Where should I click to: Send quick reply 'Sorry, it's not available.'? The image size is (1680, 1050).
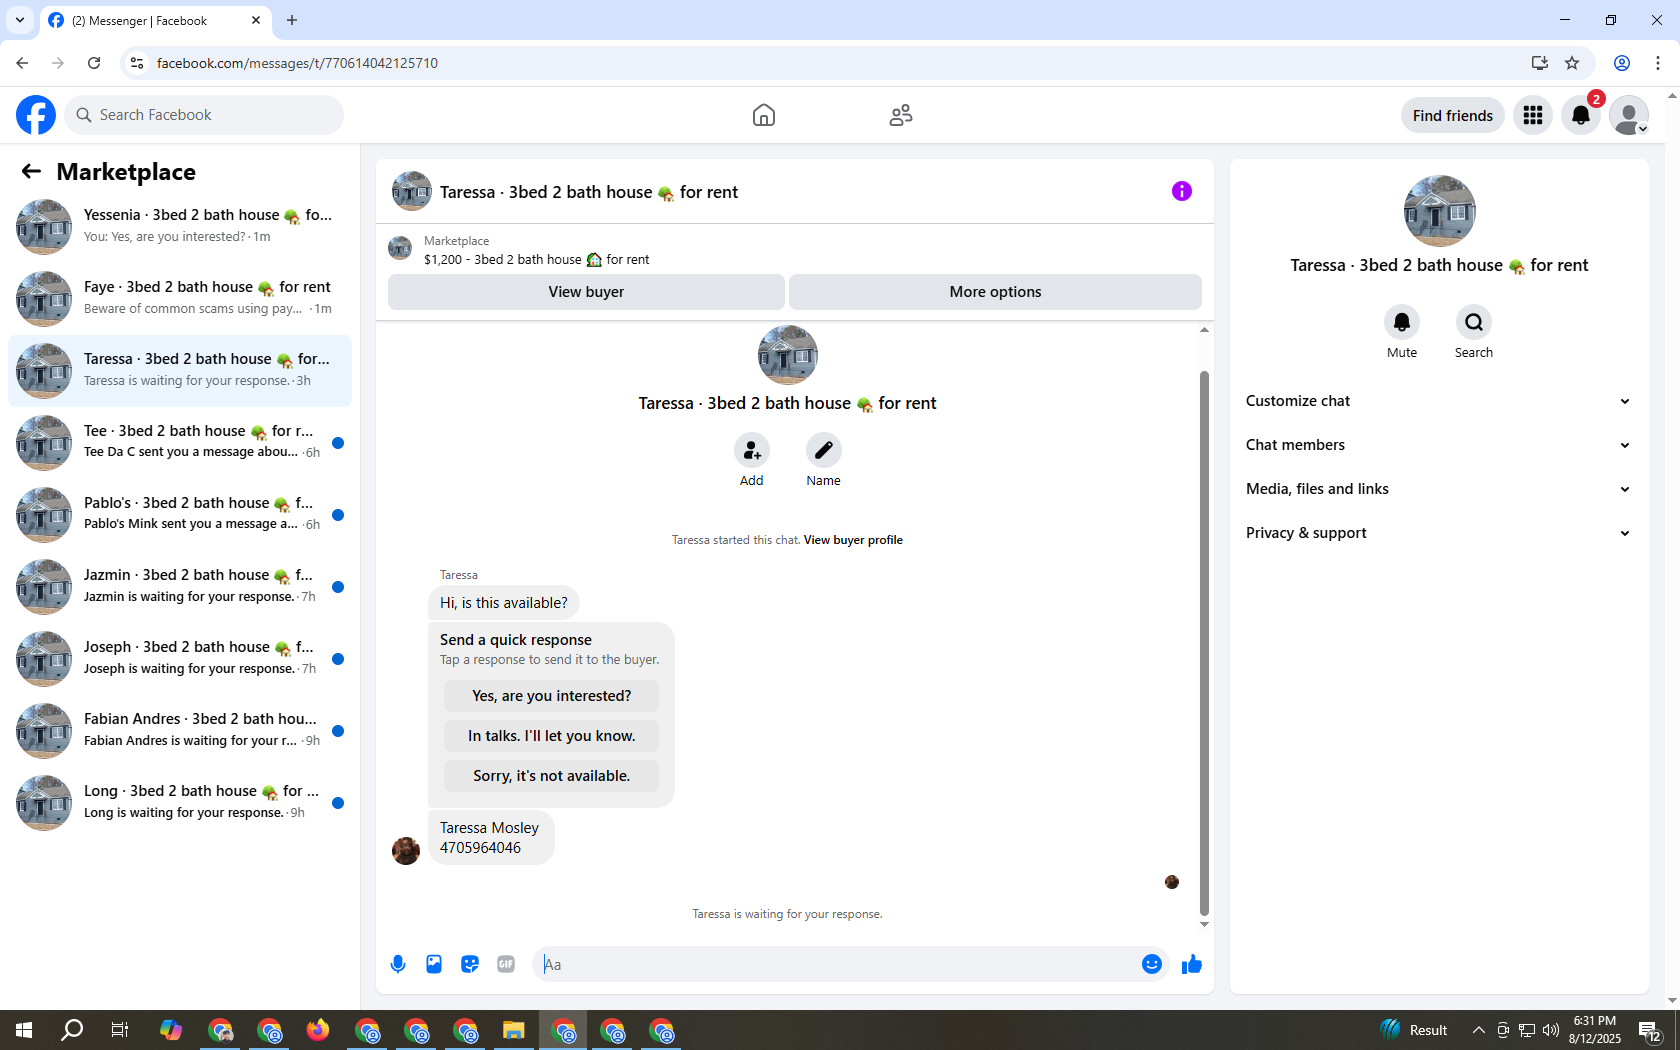(551, 776)
